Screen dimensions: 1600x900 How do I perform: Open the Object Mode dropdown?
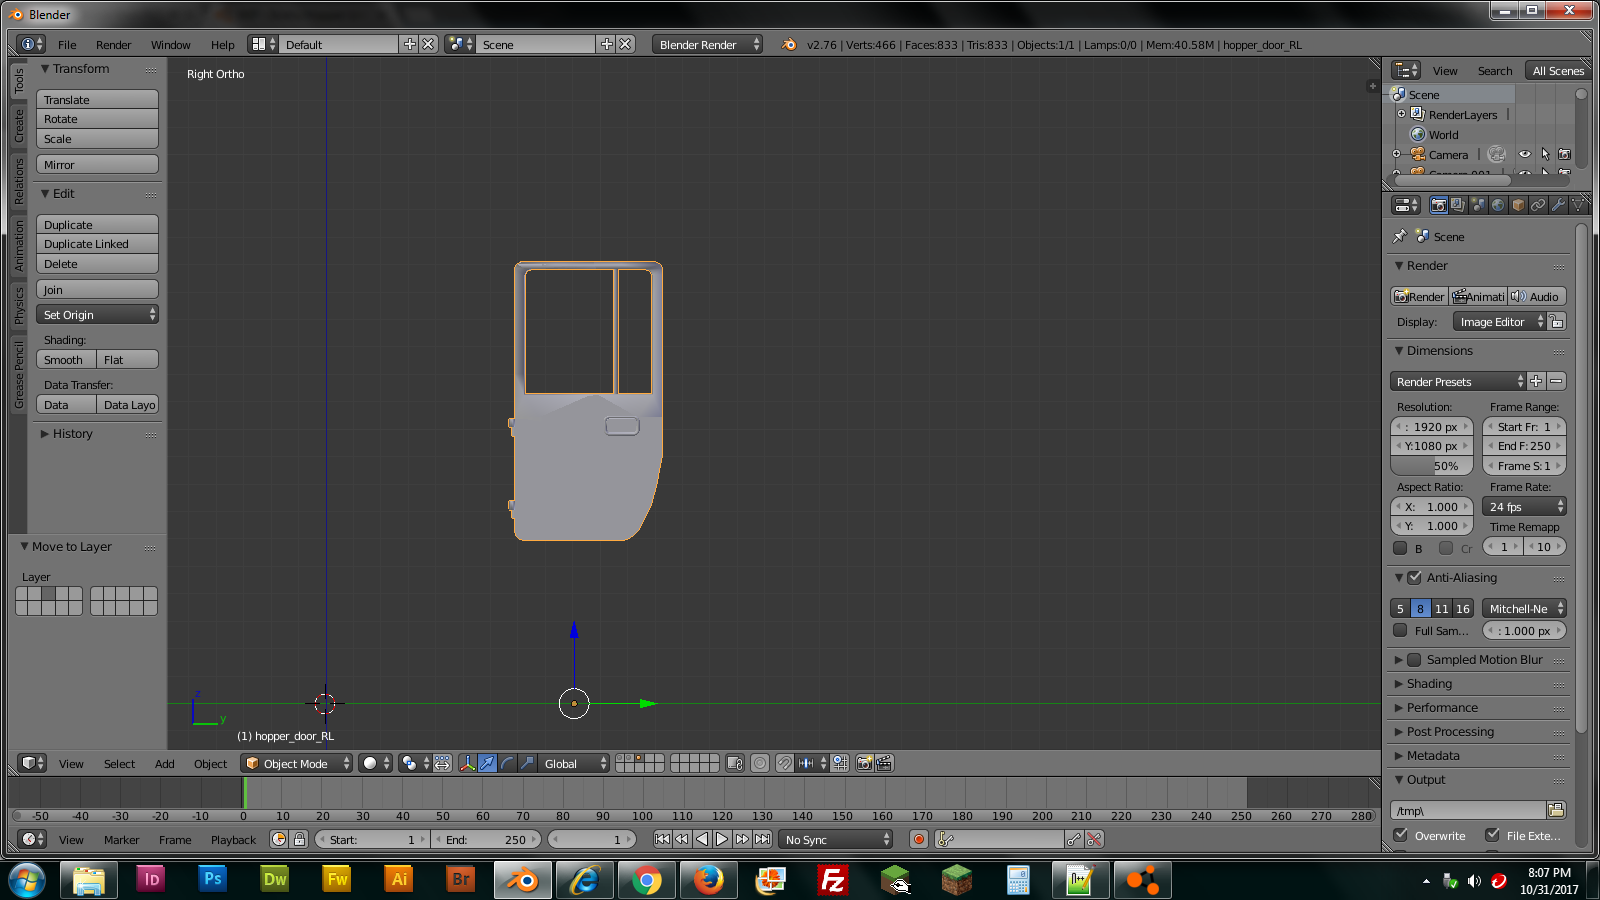tap(298, 763)
